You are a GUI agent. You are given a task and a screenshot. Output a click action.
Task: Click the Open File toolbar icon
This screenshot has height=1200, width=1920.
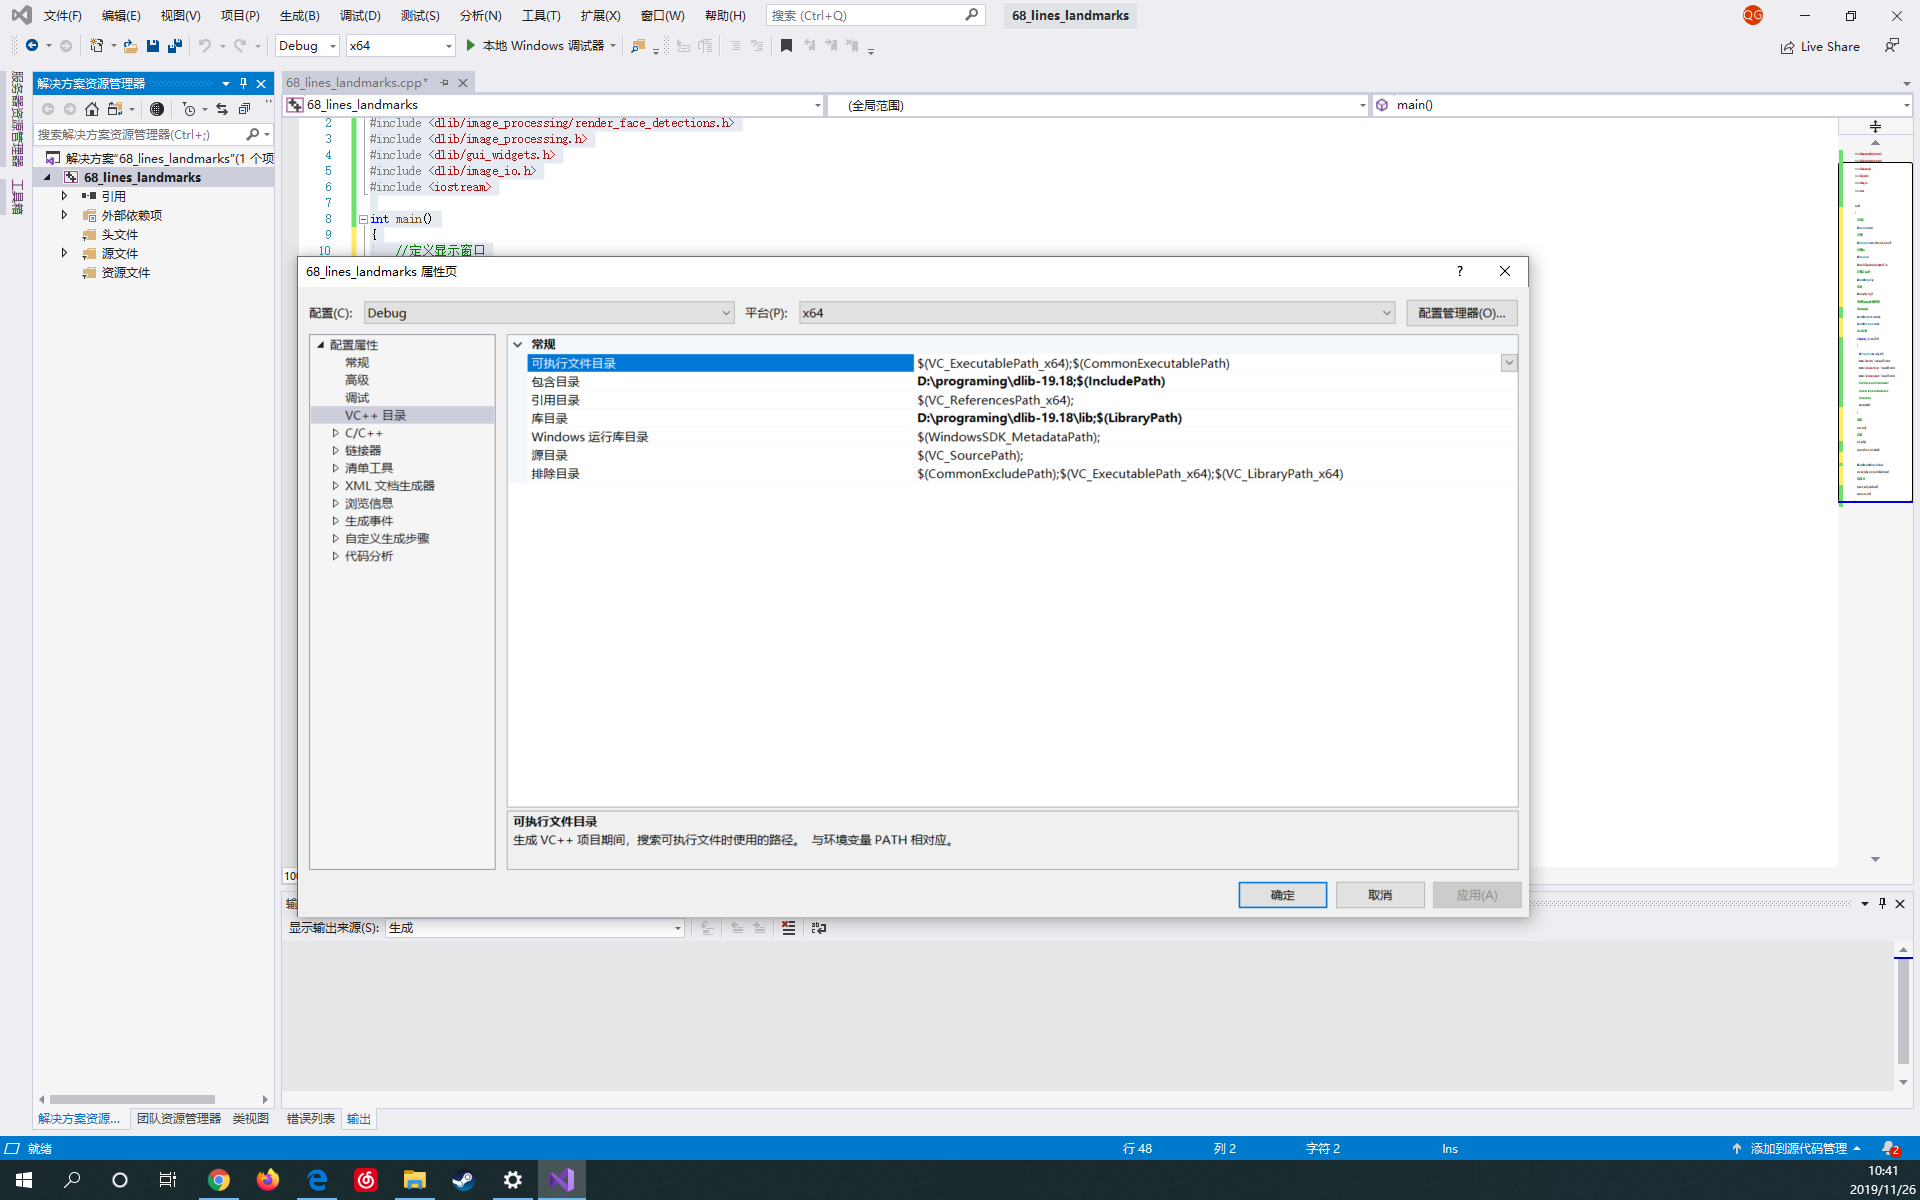[130, 46]
